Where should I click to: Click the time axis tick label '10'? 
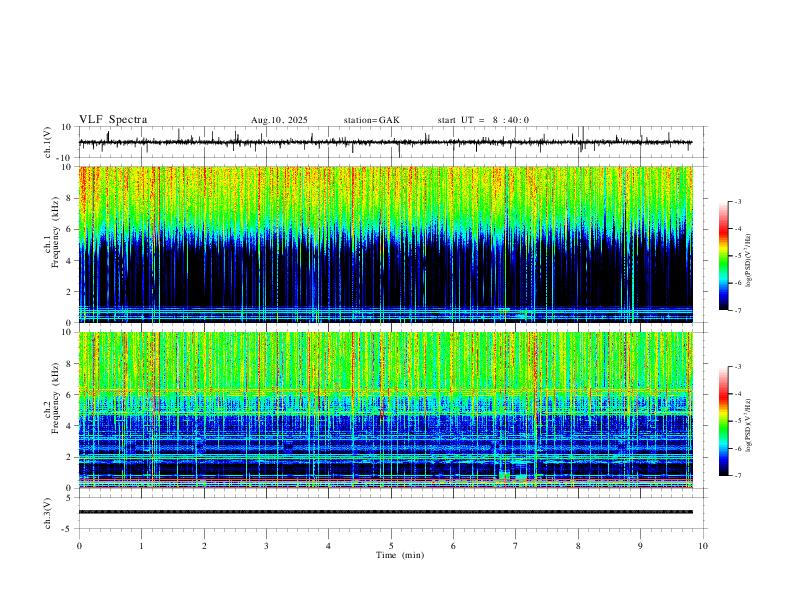(703, 546)
